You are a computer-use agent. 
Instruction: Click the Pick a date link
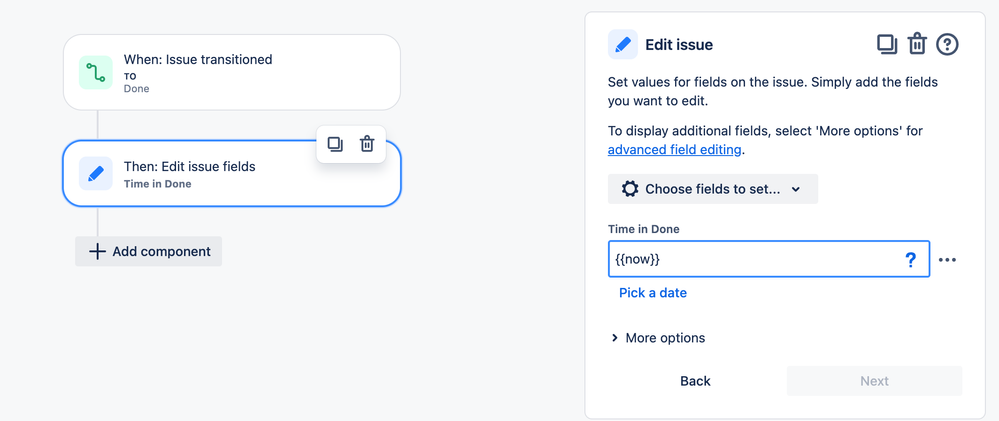tap(652, 293)
